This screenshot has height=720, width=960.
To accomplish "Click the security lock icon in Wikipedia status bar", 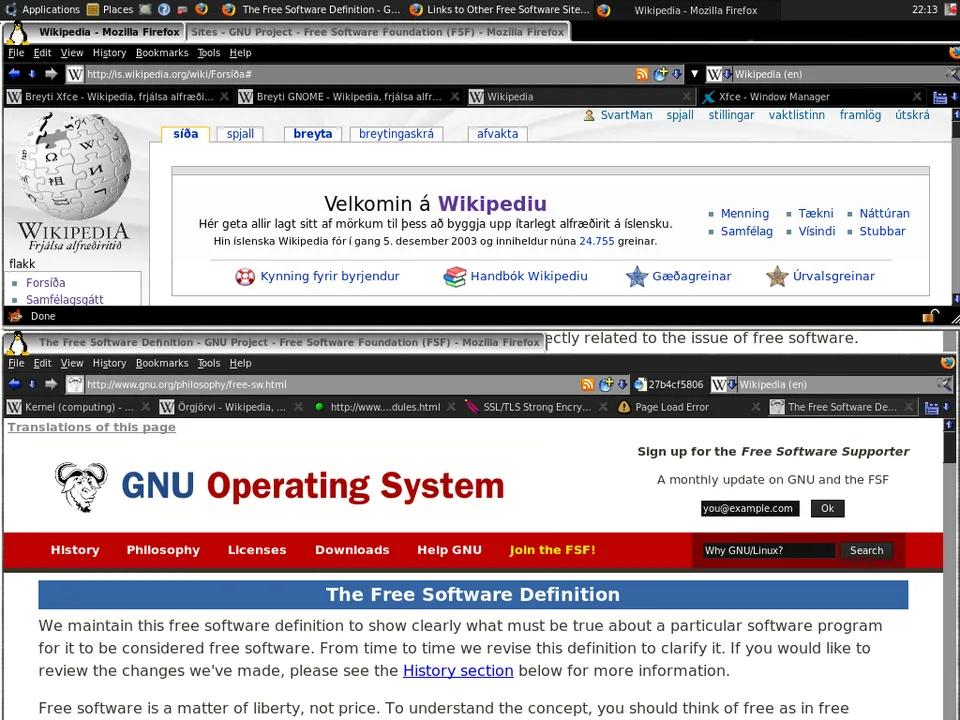I will (x=931, y=316).
